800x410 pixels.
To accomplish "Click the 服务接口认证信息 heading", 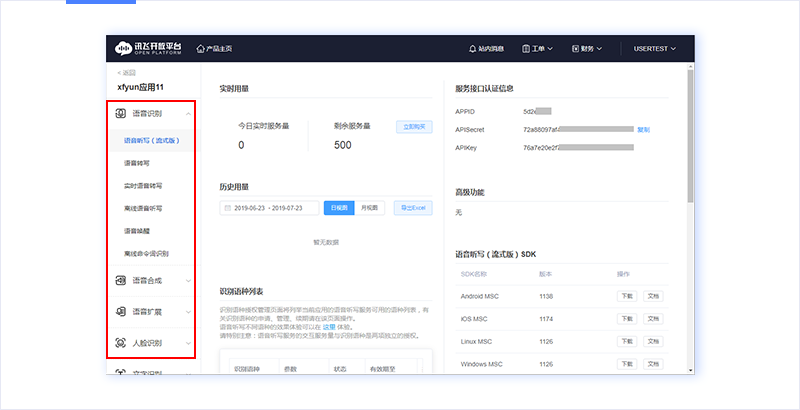I will pyautogui.click(x=484, y=88).
